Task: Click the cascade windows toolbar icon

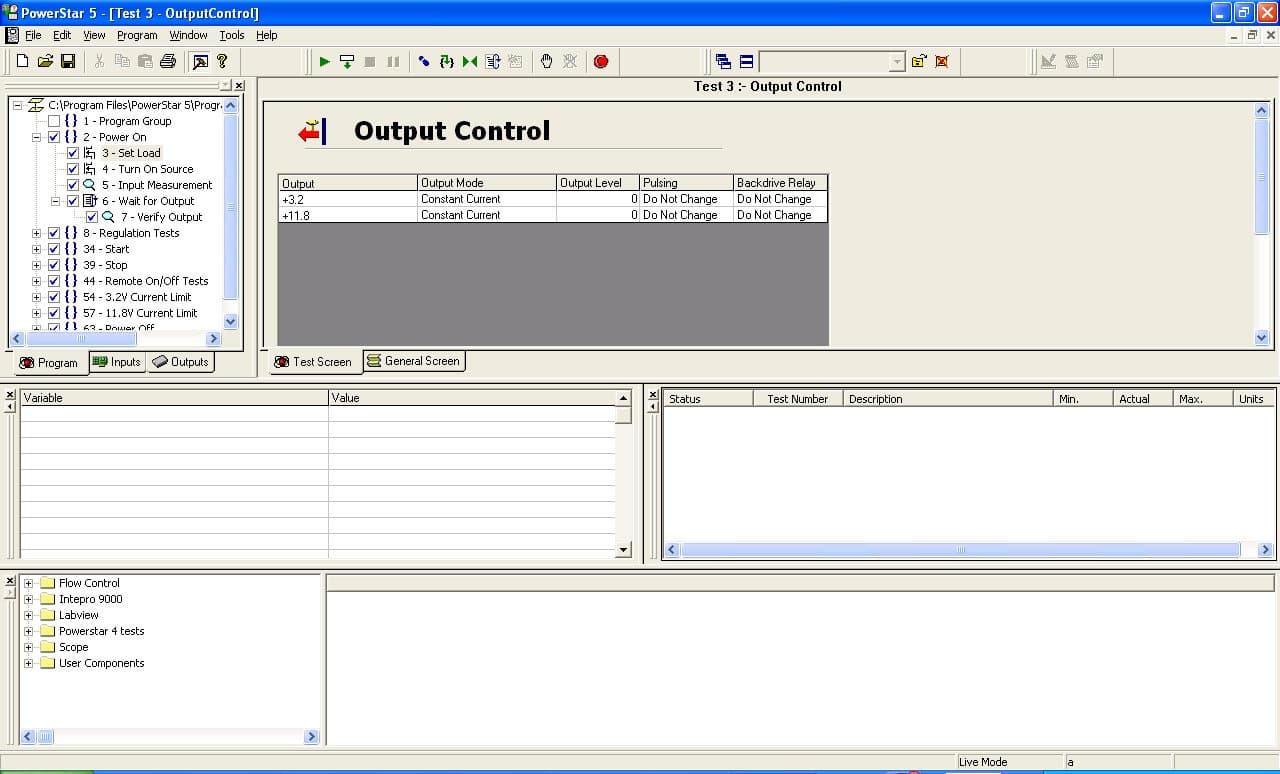Action: tap(724, 61)
